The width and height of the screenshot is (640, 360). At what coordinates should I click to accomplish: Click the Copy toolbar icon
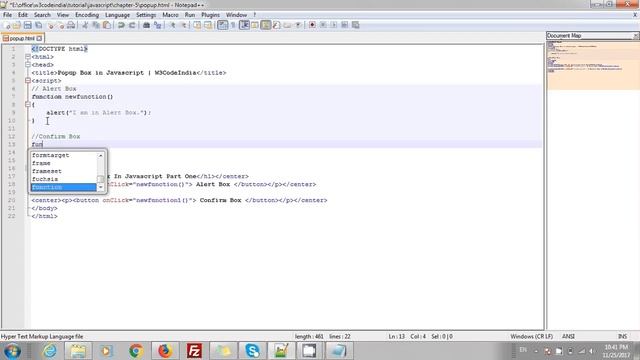[96, 25]
